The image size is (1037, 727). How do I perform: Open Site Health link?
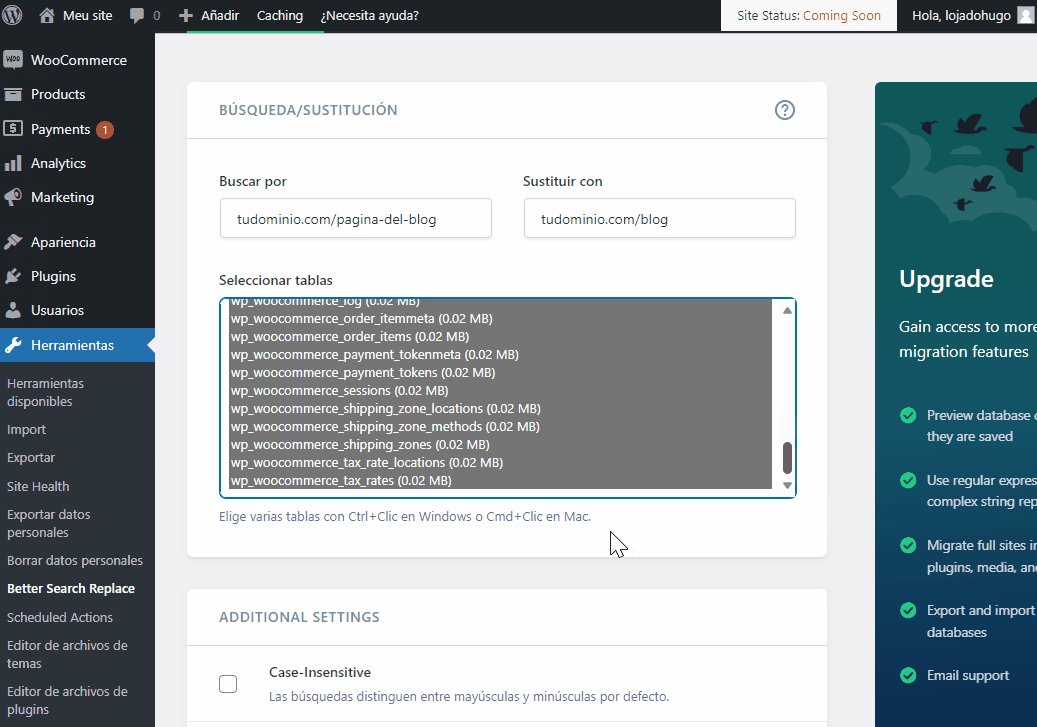(x=38, y=486)
